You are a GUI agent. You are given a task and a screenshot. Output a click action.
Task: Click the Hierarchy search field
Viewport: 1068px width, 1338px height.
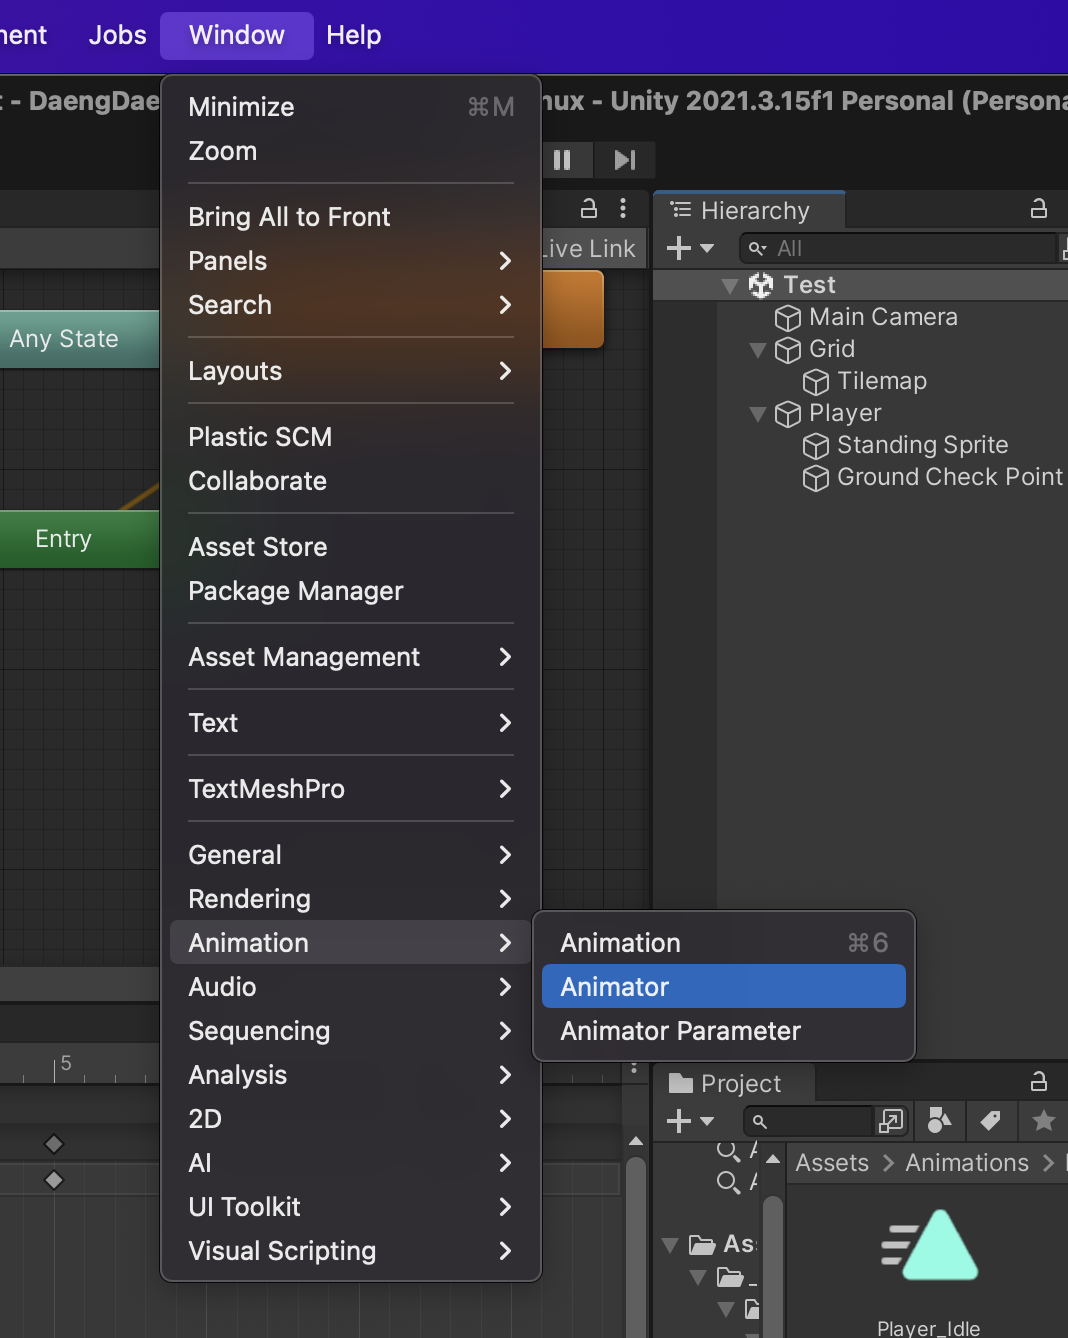click(x=898, y=248)
